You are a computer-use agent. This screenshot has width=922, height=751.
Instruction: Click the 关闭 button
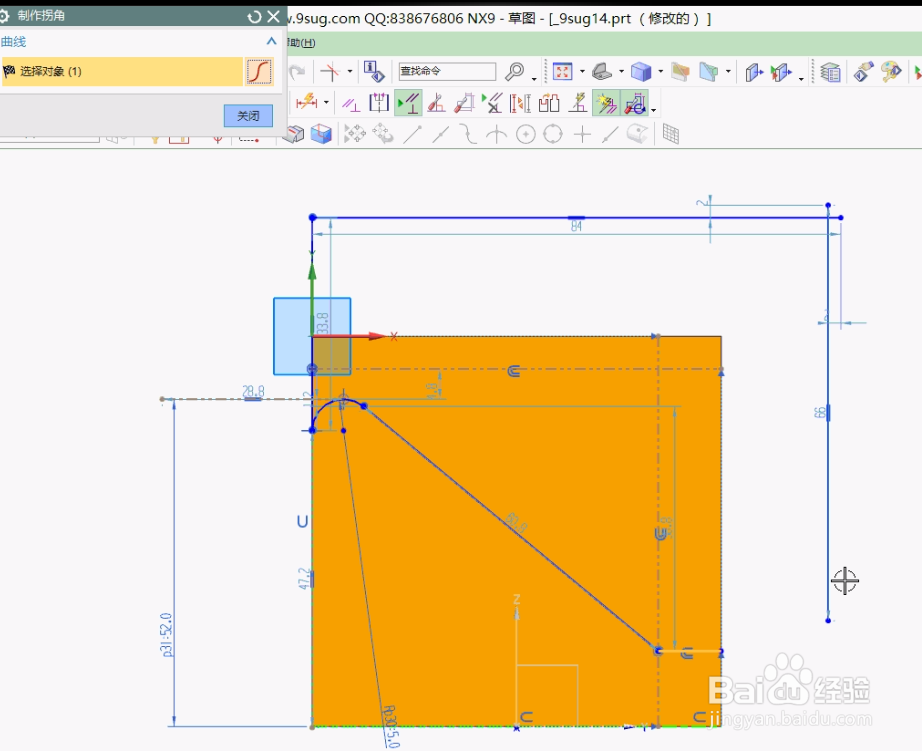click(x=248, y=116)
